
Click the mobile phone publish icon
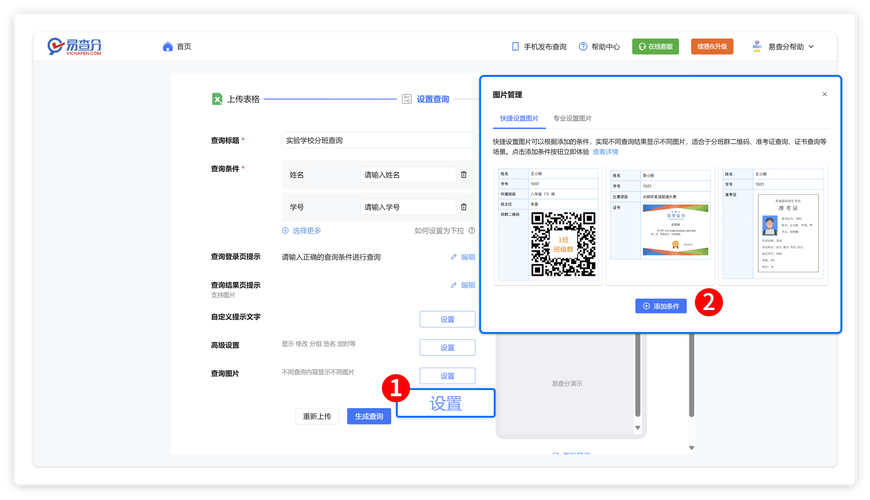click(515, 47)
